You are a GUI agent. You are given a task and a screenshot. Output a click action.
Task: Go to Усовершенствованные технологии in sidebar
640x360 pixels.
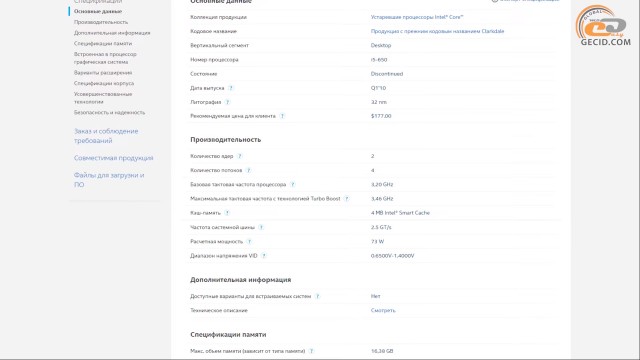point(103,98)
